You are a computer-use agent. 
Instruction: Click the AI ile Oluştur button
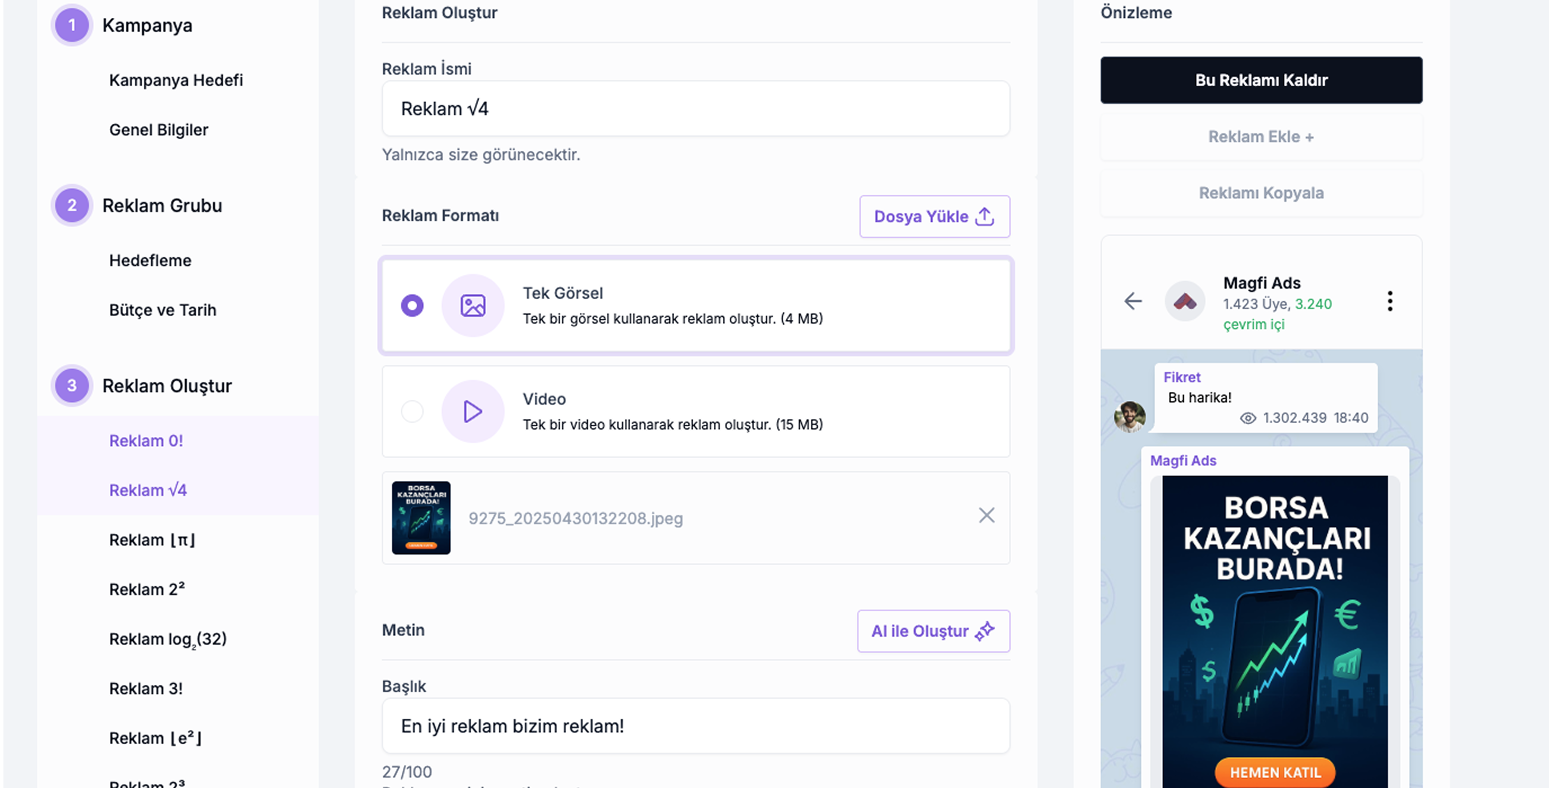[x=933, y=631]
